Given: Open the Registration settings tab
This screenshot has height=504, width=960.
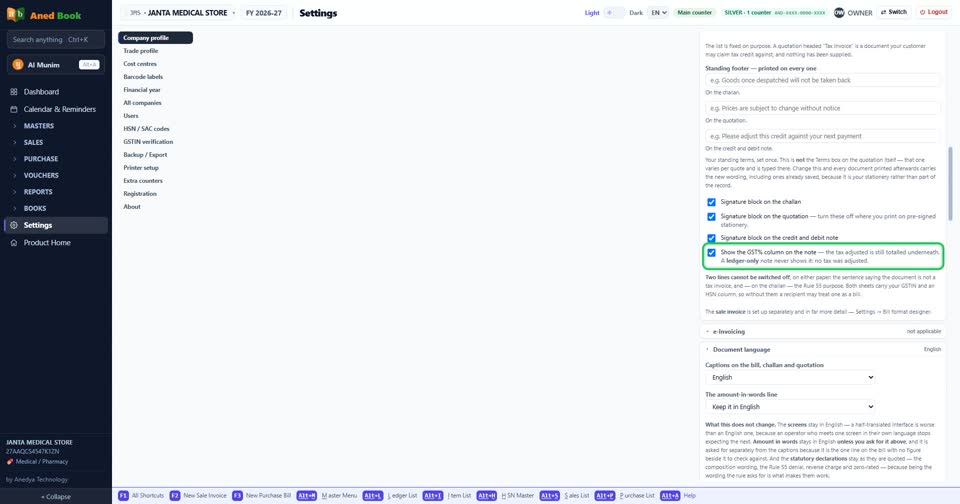Looking at the screenshot, I should click(156, 194).
